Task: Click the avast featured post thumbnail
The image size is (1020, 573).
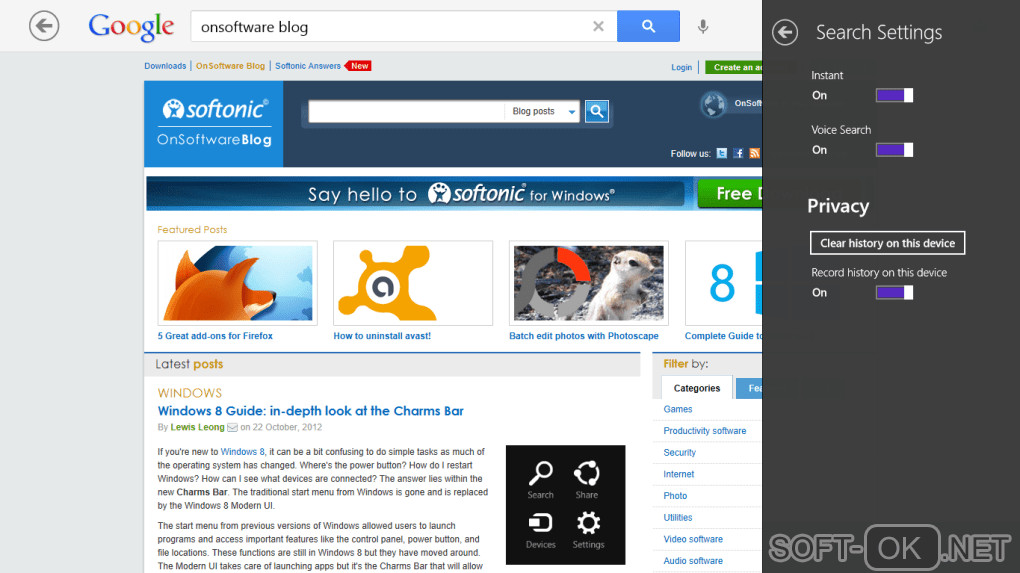Action: (x=413, y=283)
